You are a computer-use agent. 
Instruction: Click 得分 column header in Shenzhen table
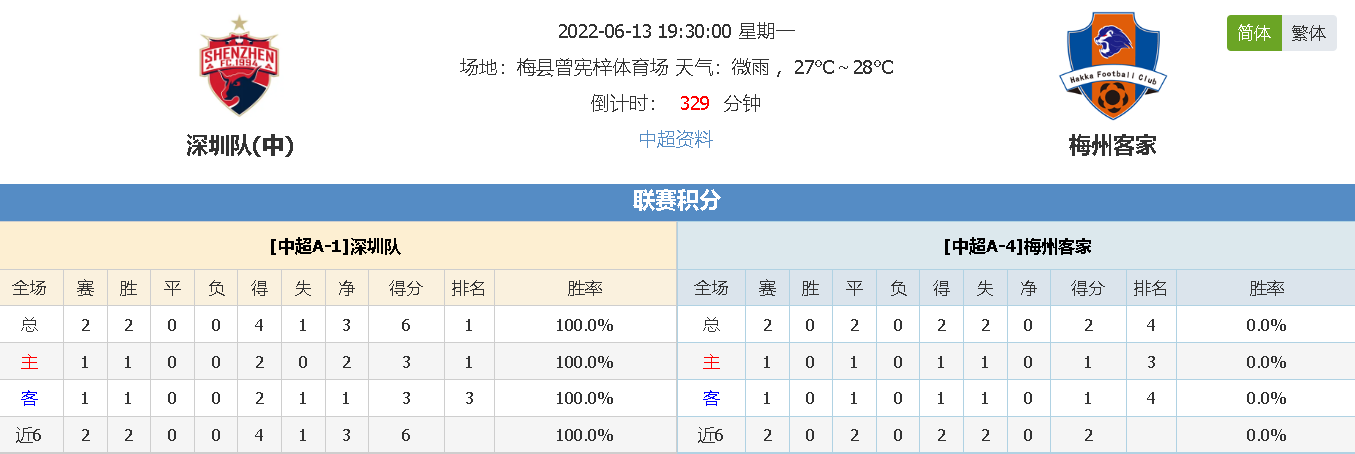pyautogui.click(x=406, y=288)
